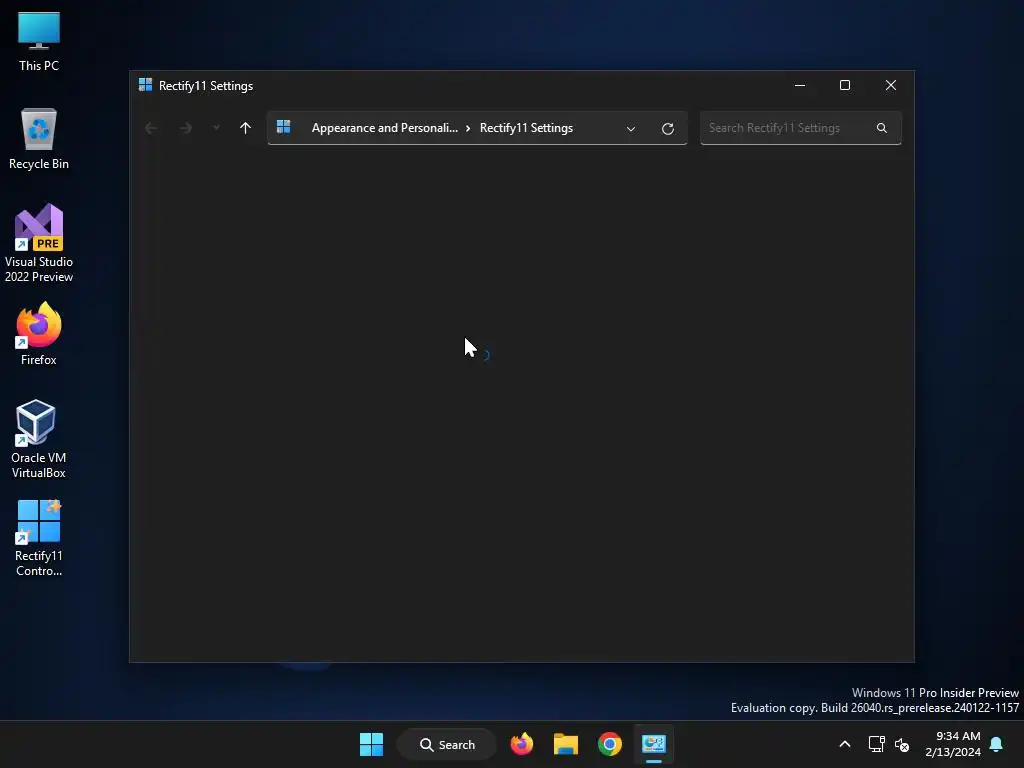
Task: Click the active Control Panel taskbar icon
Action: pos(654,744)
